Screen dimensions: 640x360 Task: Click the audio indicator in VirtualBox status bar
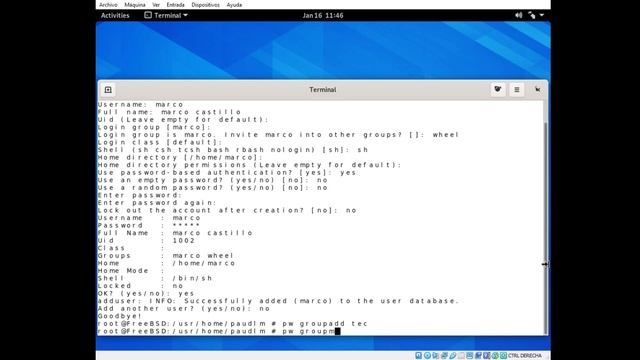436,356
